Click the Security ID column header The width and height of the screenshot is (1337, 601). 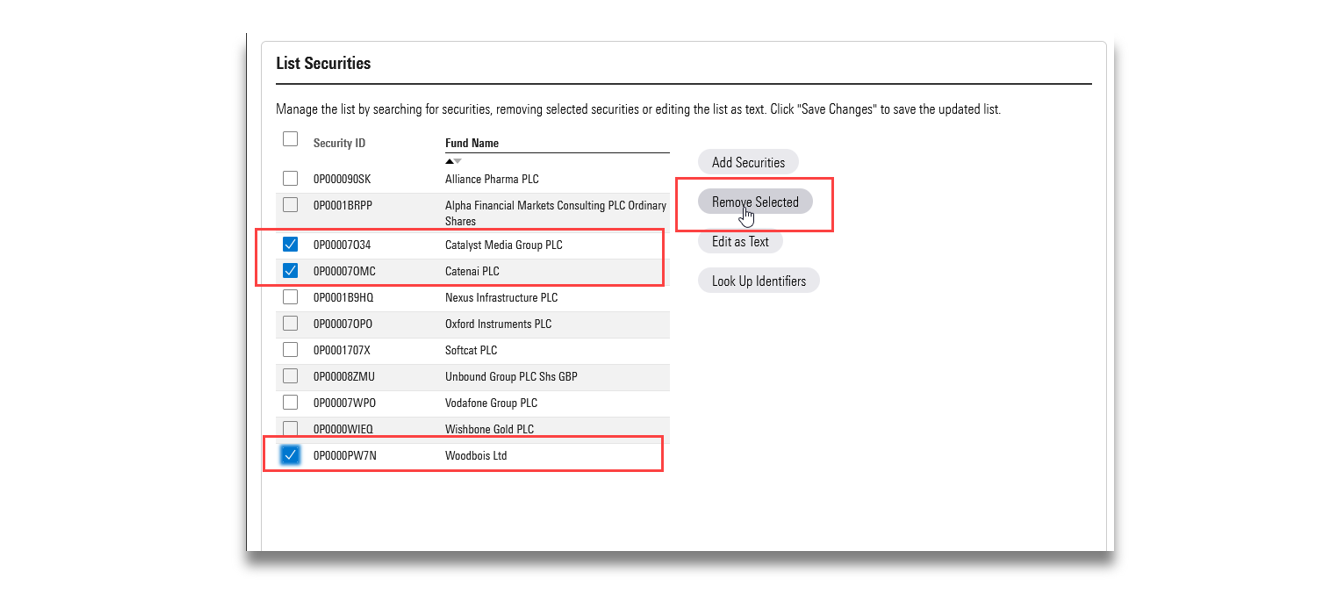[339, 142]
